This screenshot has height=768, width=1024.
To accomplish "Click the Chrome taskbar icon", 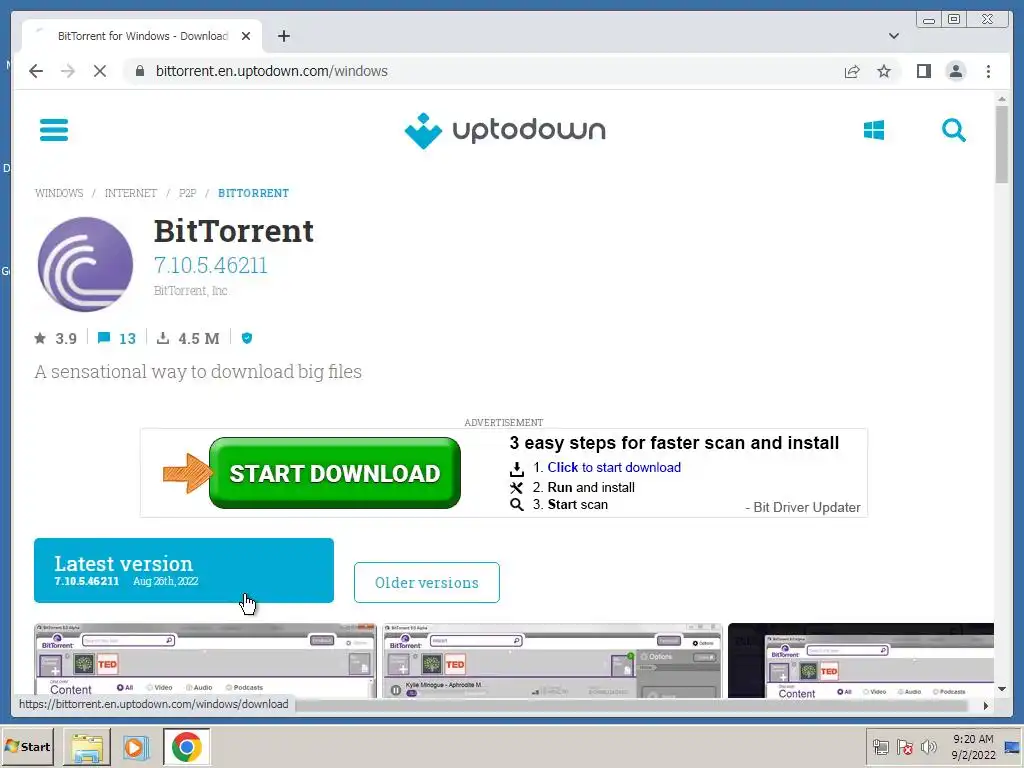I will pos(187,746).
